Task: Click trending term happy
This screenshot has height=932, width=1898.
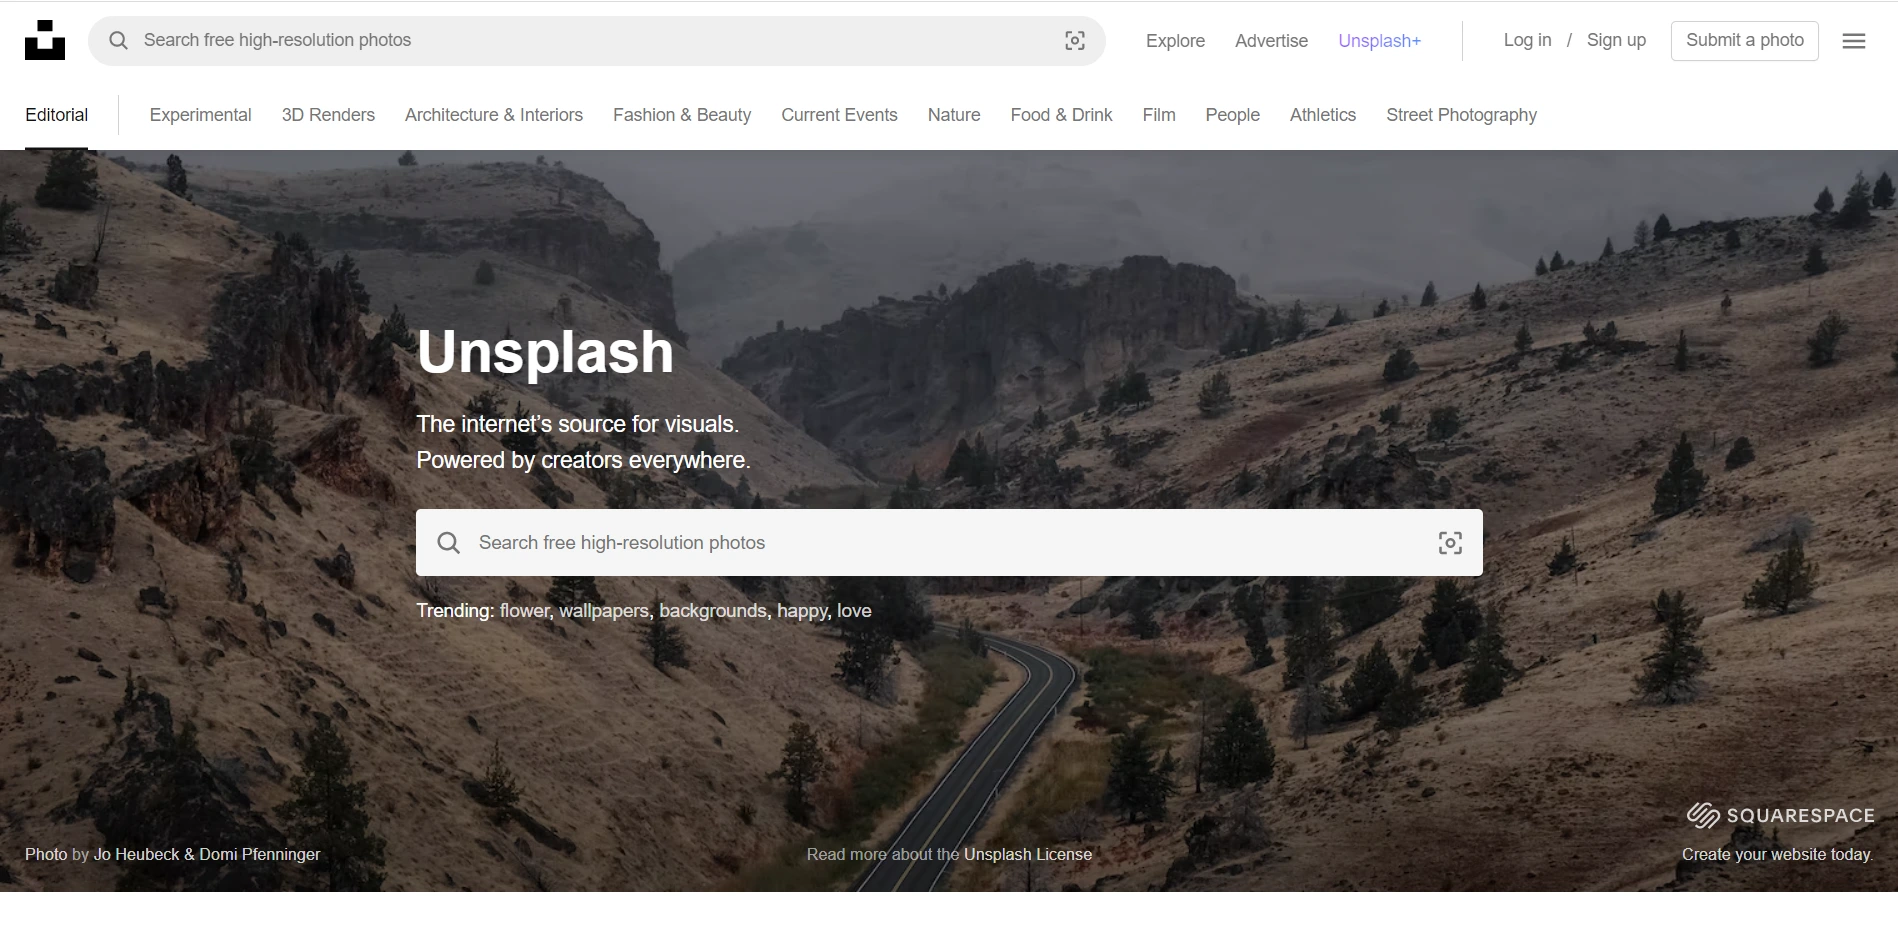Action: tap(802, 611)
